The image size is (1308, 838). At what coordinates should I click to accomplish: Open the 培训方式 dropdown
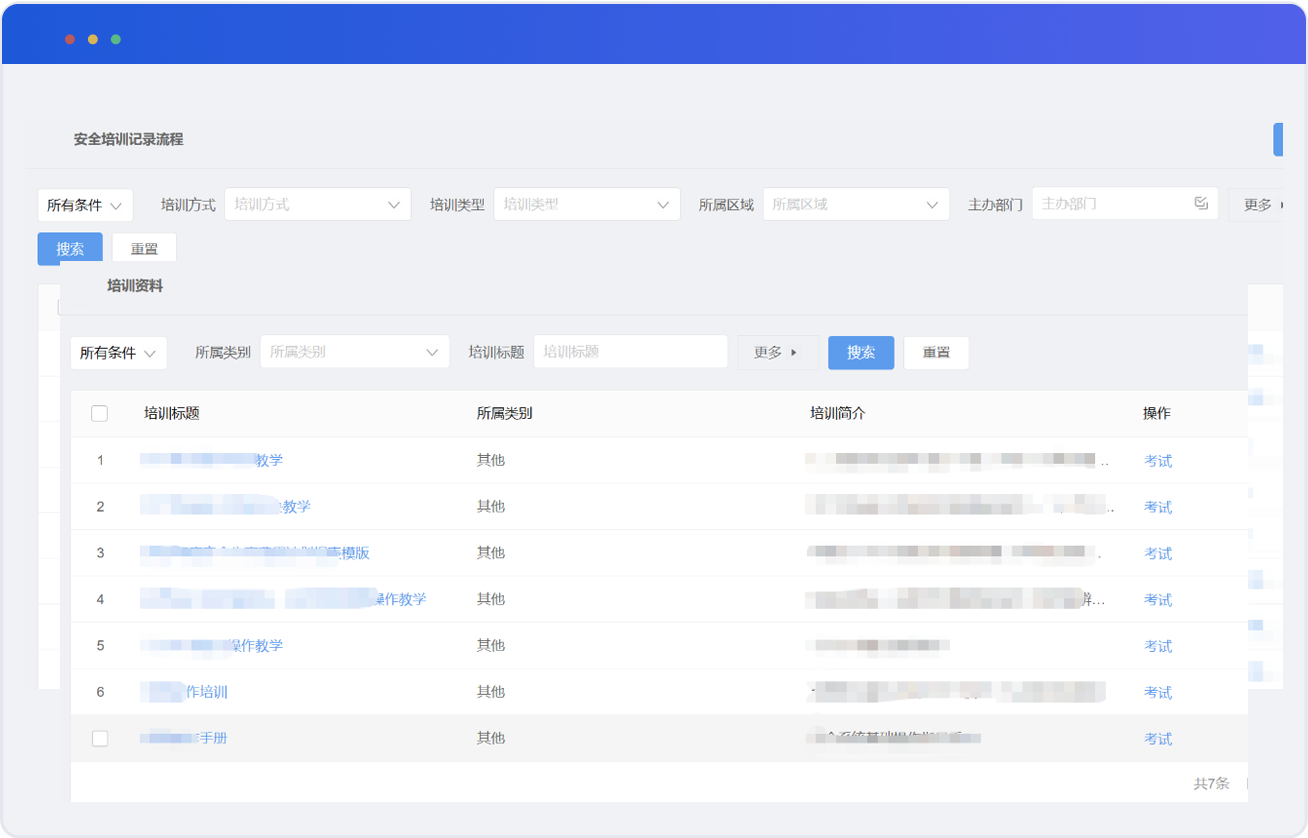pos(317,204)
